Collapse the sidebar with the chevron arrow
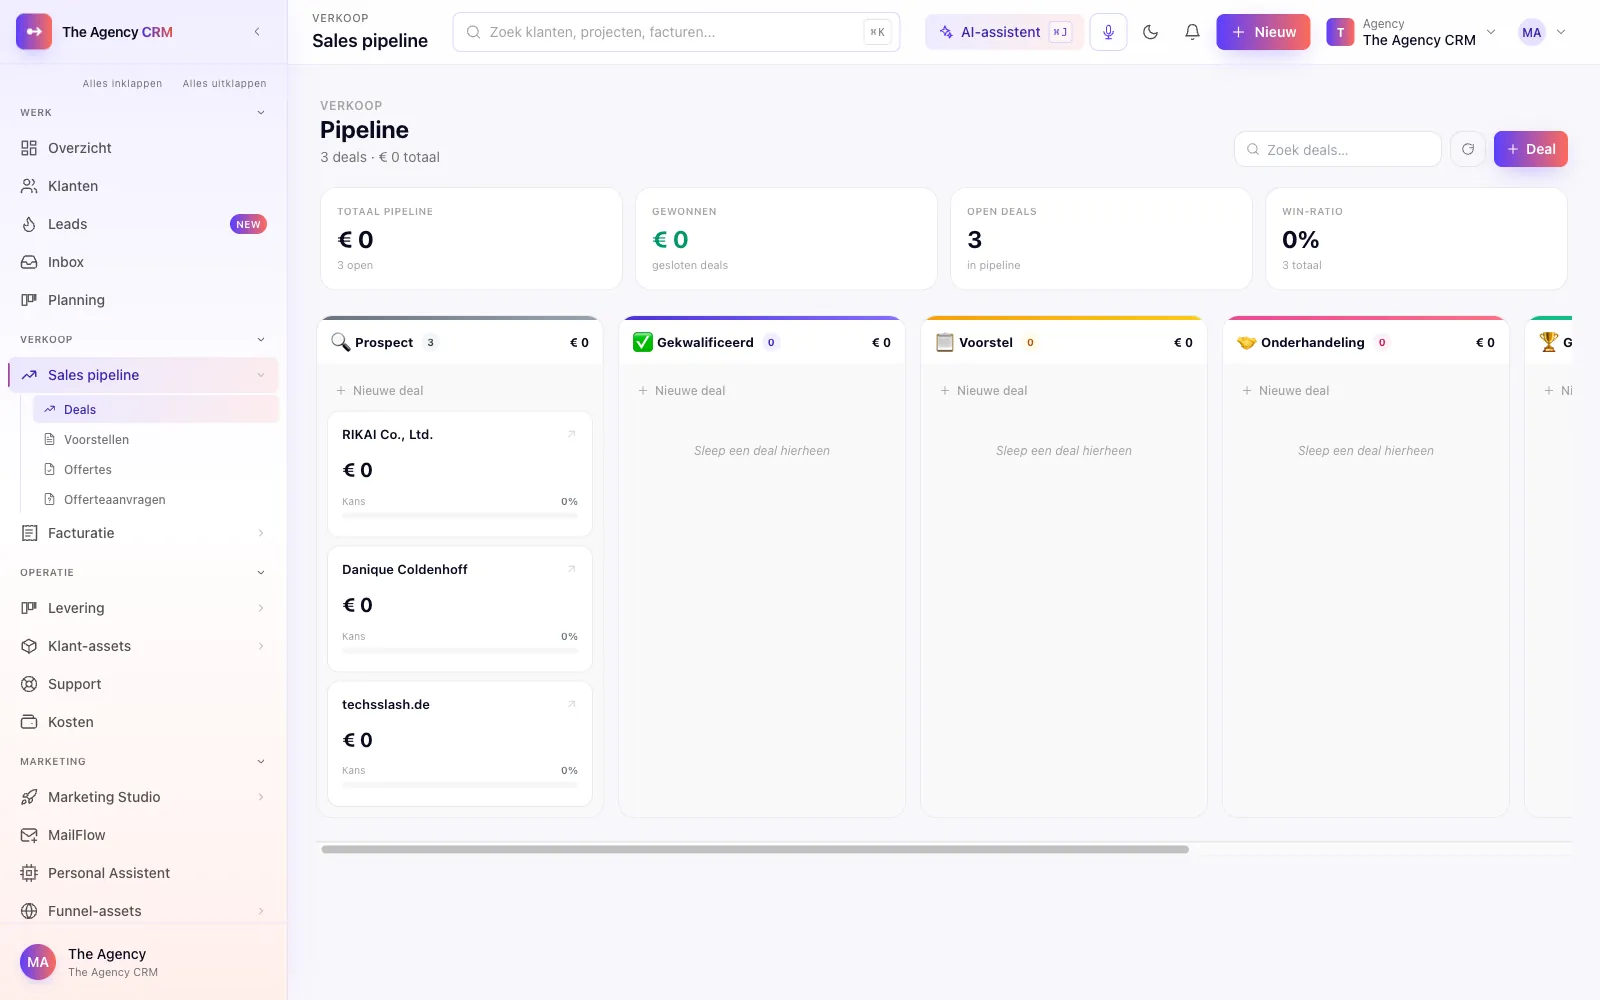 257,32
